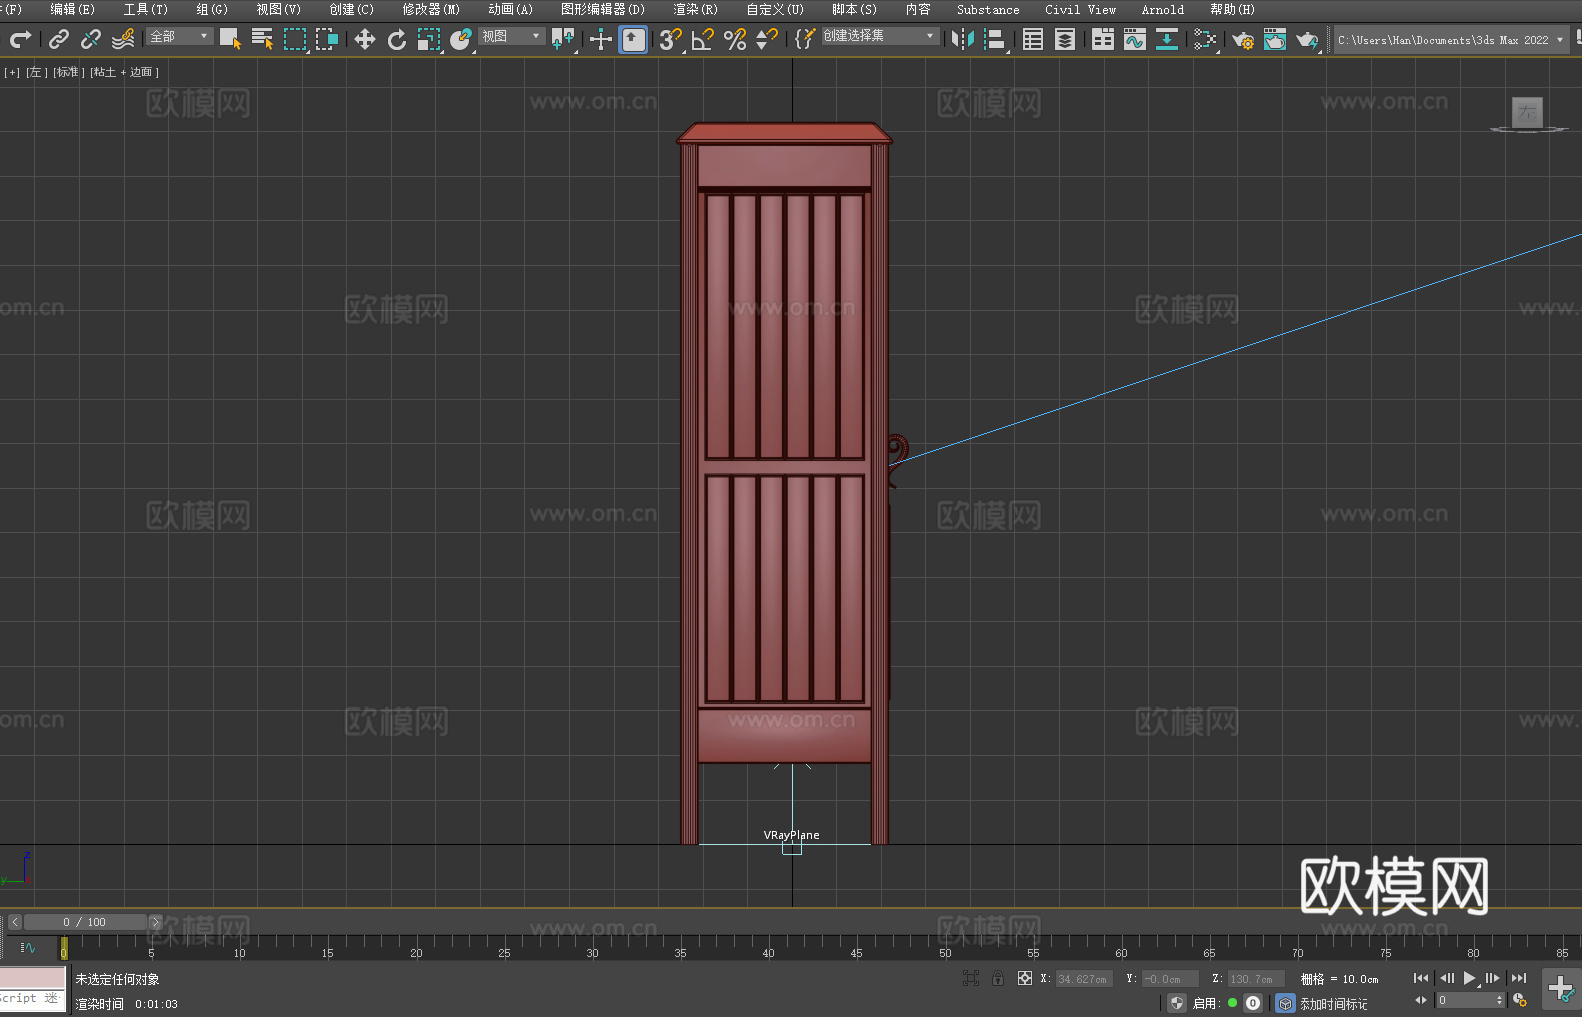
Task: Step time slider left arrow
Action: [15, 922]
